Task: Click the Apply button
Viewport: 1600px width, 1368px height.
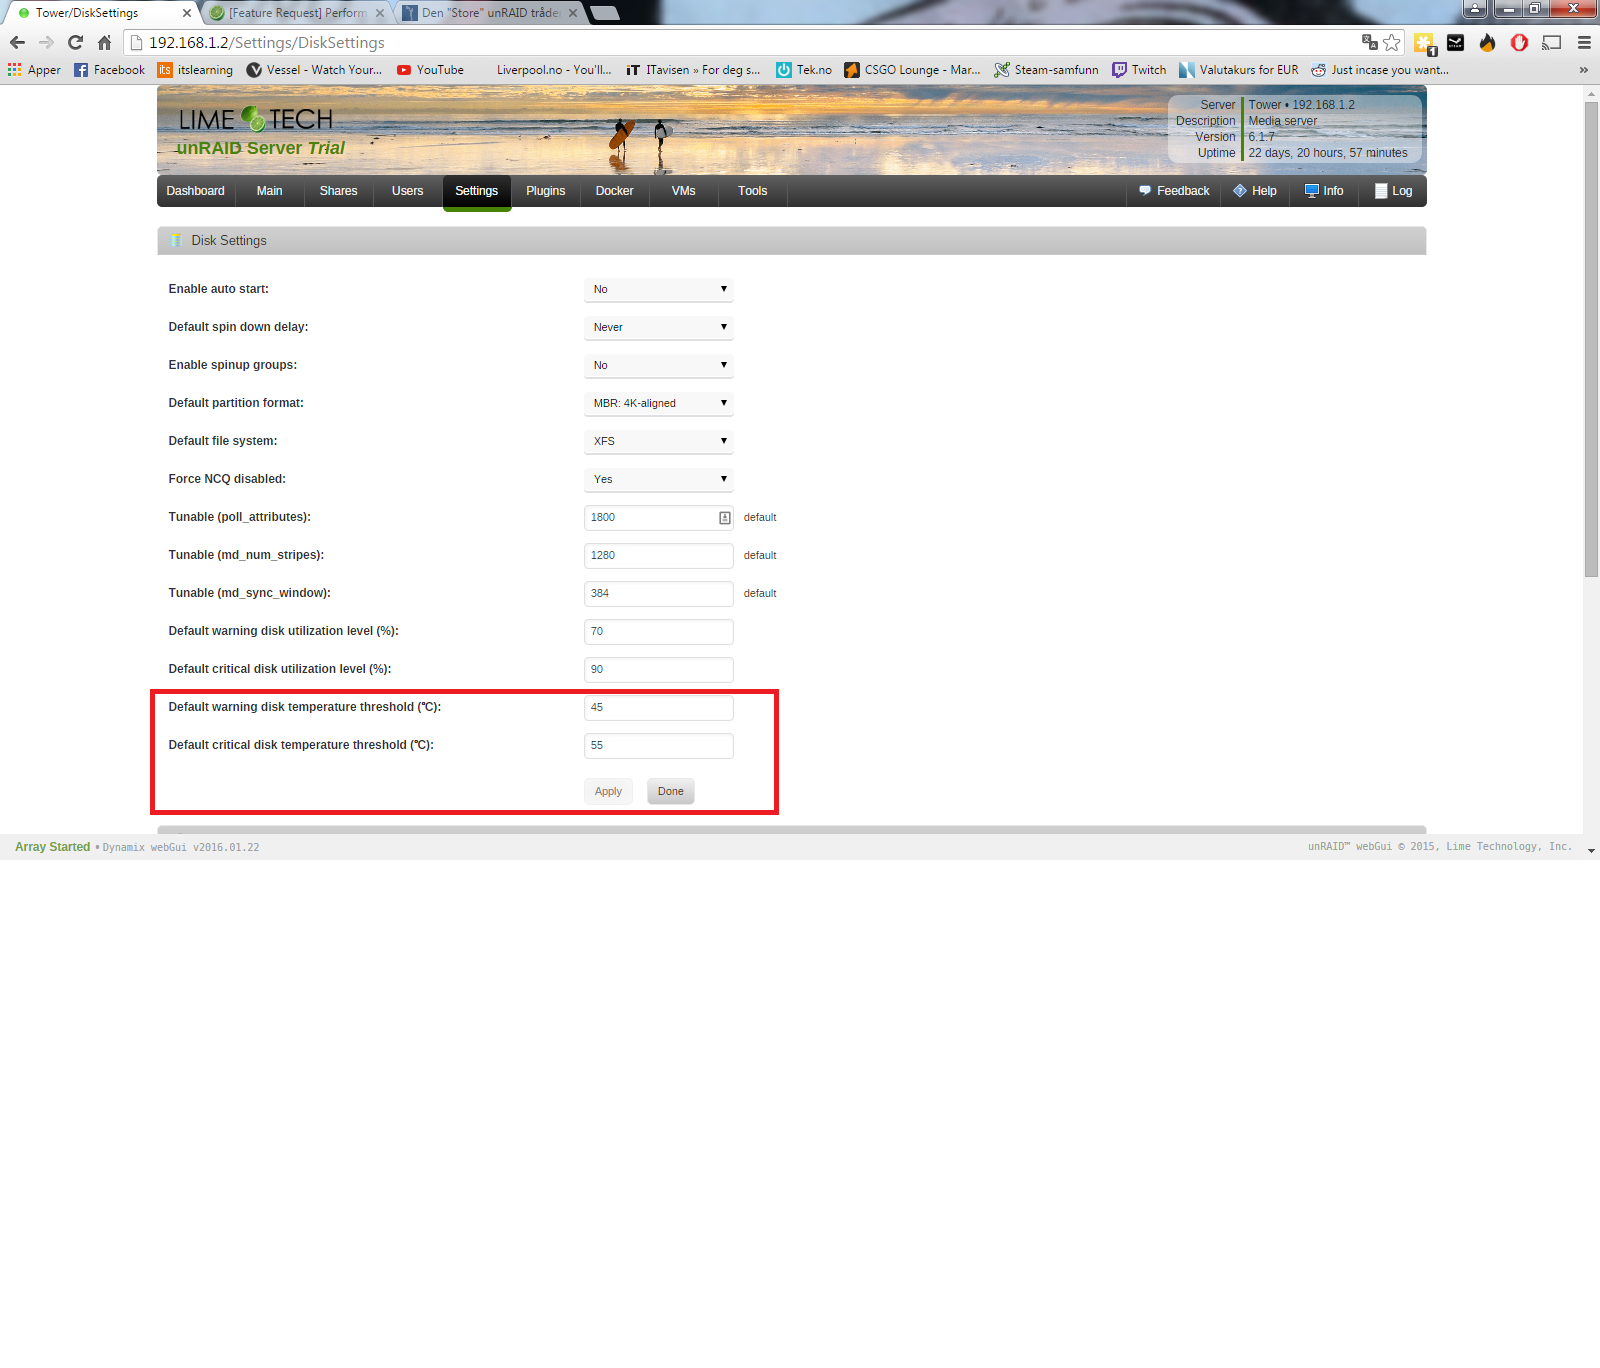Action: pyautogui.click(x=608, y=791)
